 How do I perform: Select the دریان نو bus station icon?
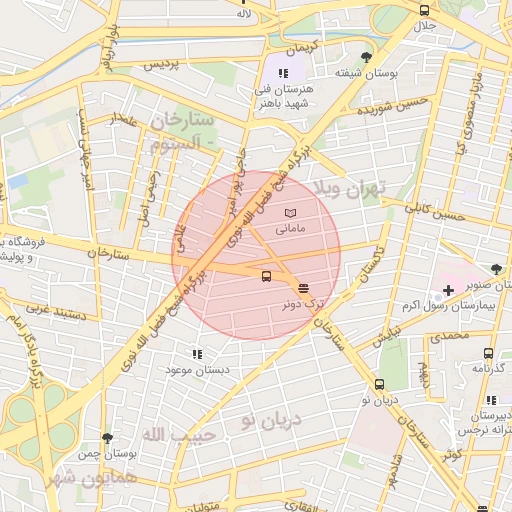(379, 384)
